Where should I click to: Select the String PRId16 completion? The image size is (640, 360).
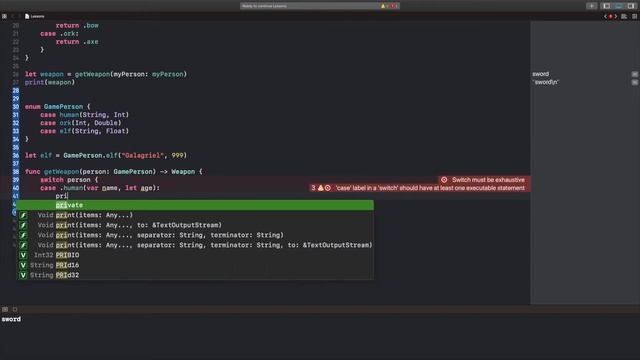(195, 265)
